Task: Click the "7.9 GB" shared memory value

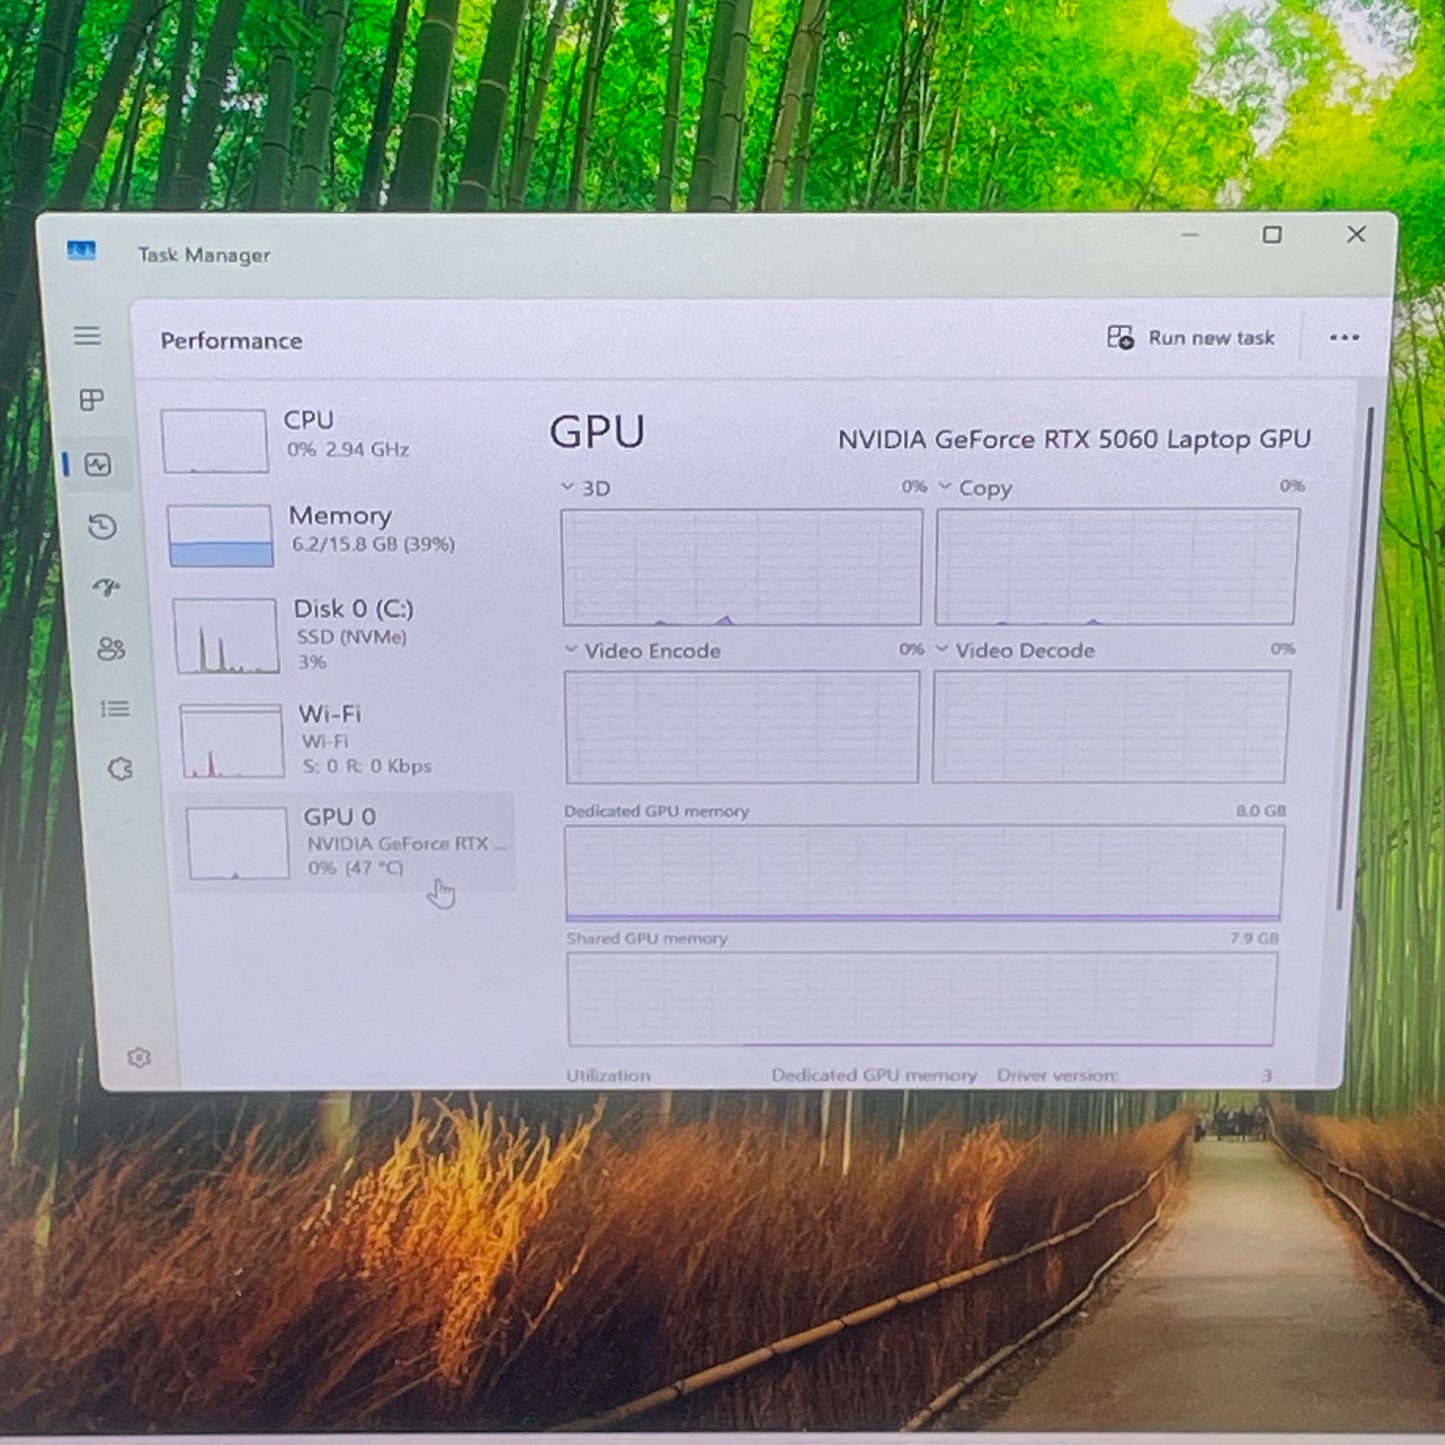Action: click(x=1254, y=938)
